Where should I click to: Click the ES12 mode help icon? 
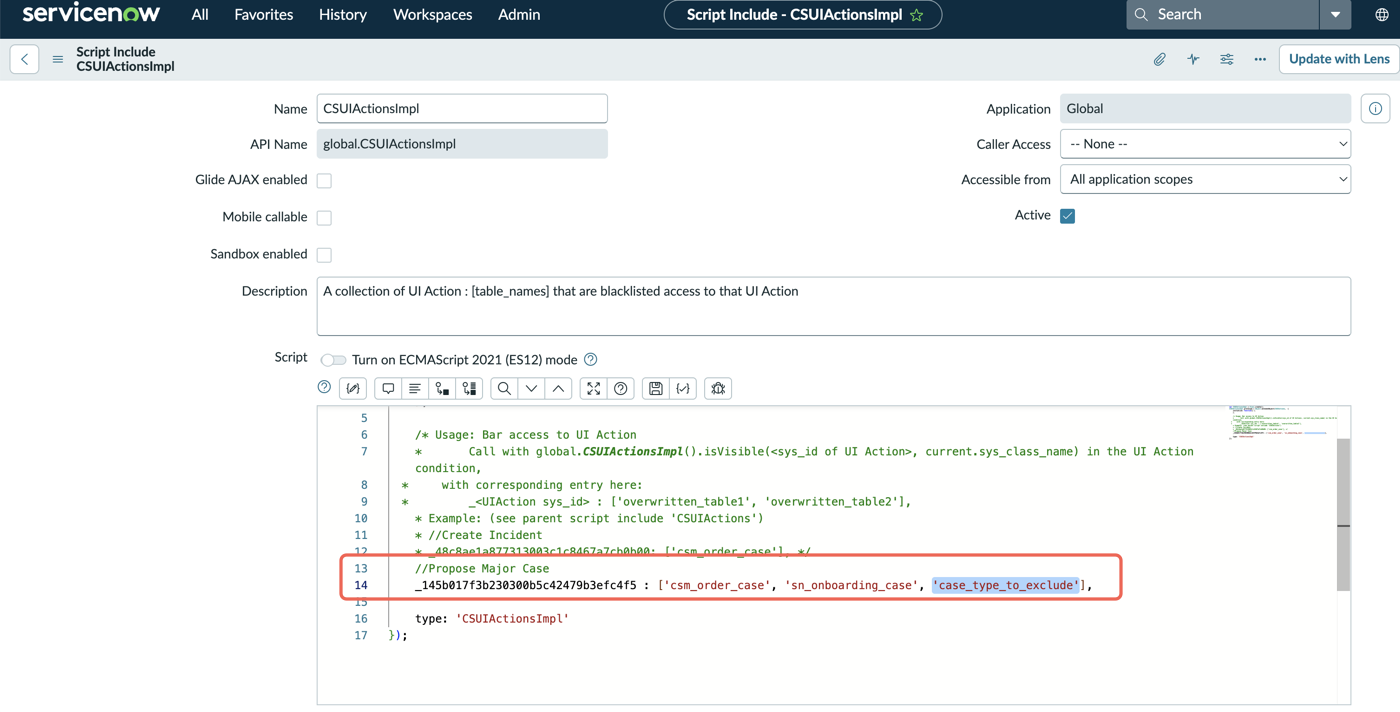(591, 359)
